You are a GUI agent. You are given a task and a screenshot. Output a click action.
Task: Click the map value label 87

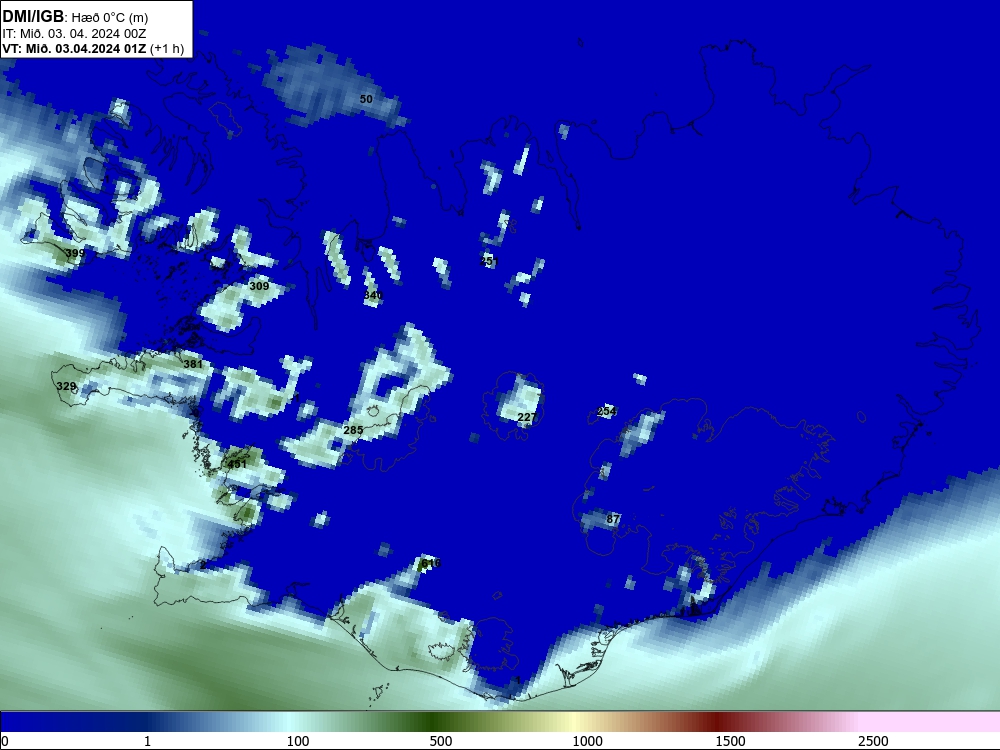pyautogui.click(x=613, y=518)
